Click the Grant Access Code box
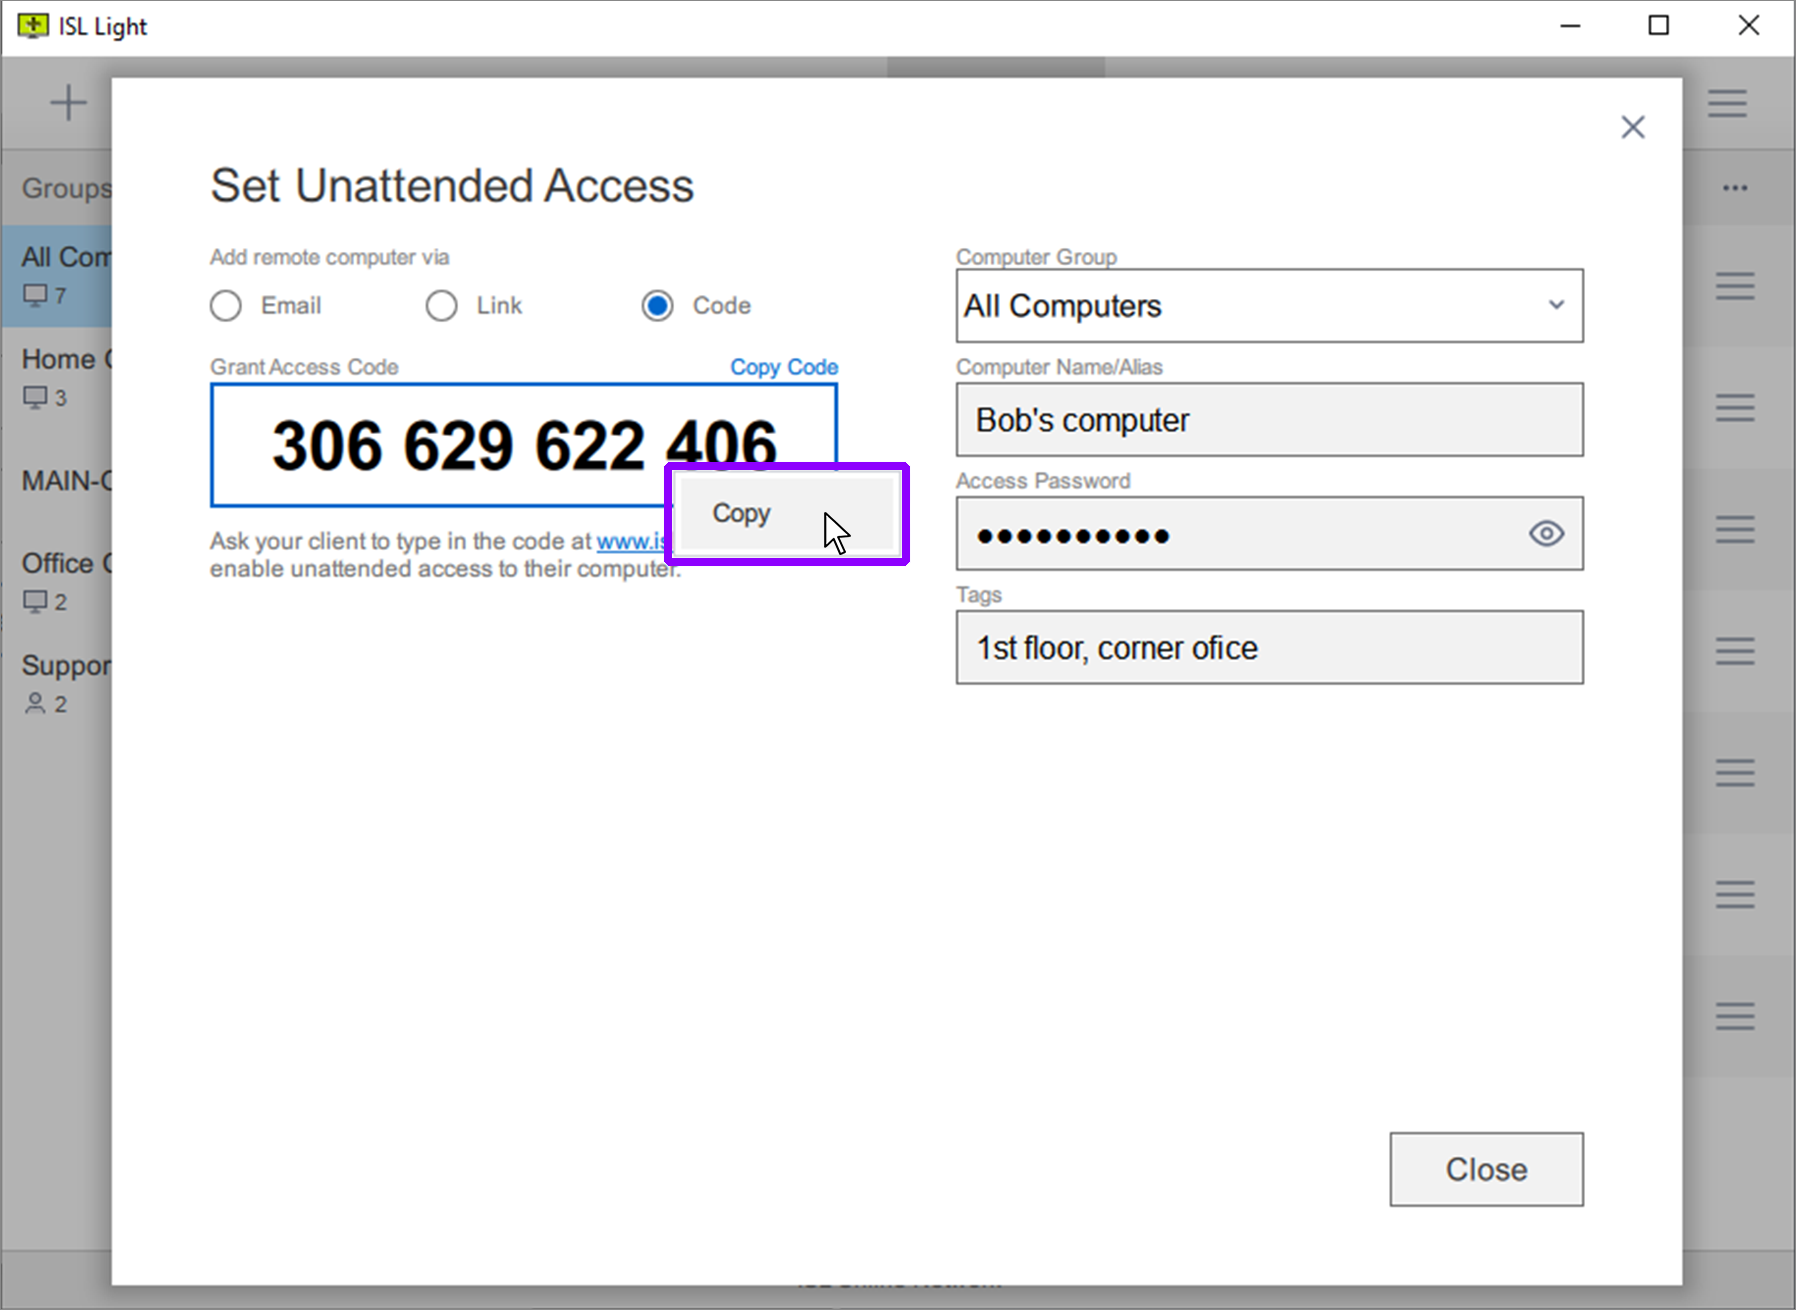Viewport: 1796px width, 1310px height. click(x=524, y=445)
